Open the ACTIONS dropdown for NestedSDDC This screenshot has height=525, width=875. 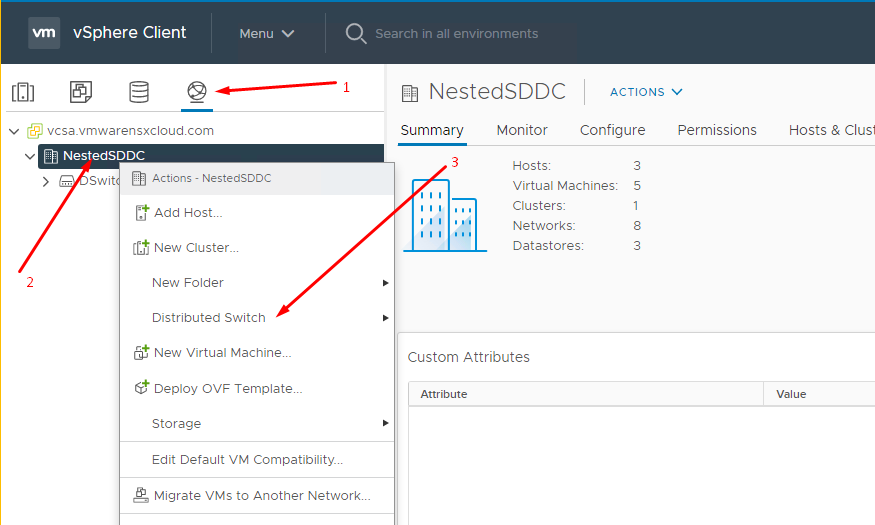[646, 92]
